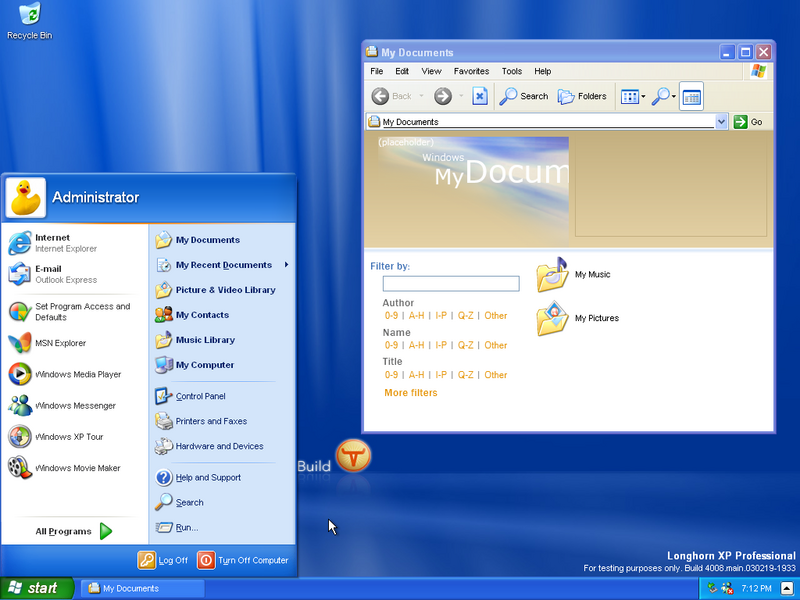Expand My Recent Documents submenu

(x=222, y=265)
